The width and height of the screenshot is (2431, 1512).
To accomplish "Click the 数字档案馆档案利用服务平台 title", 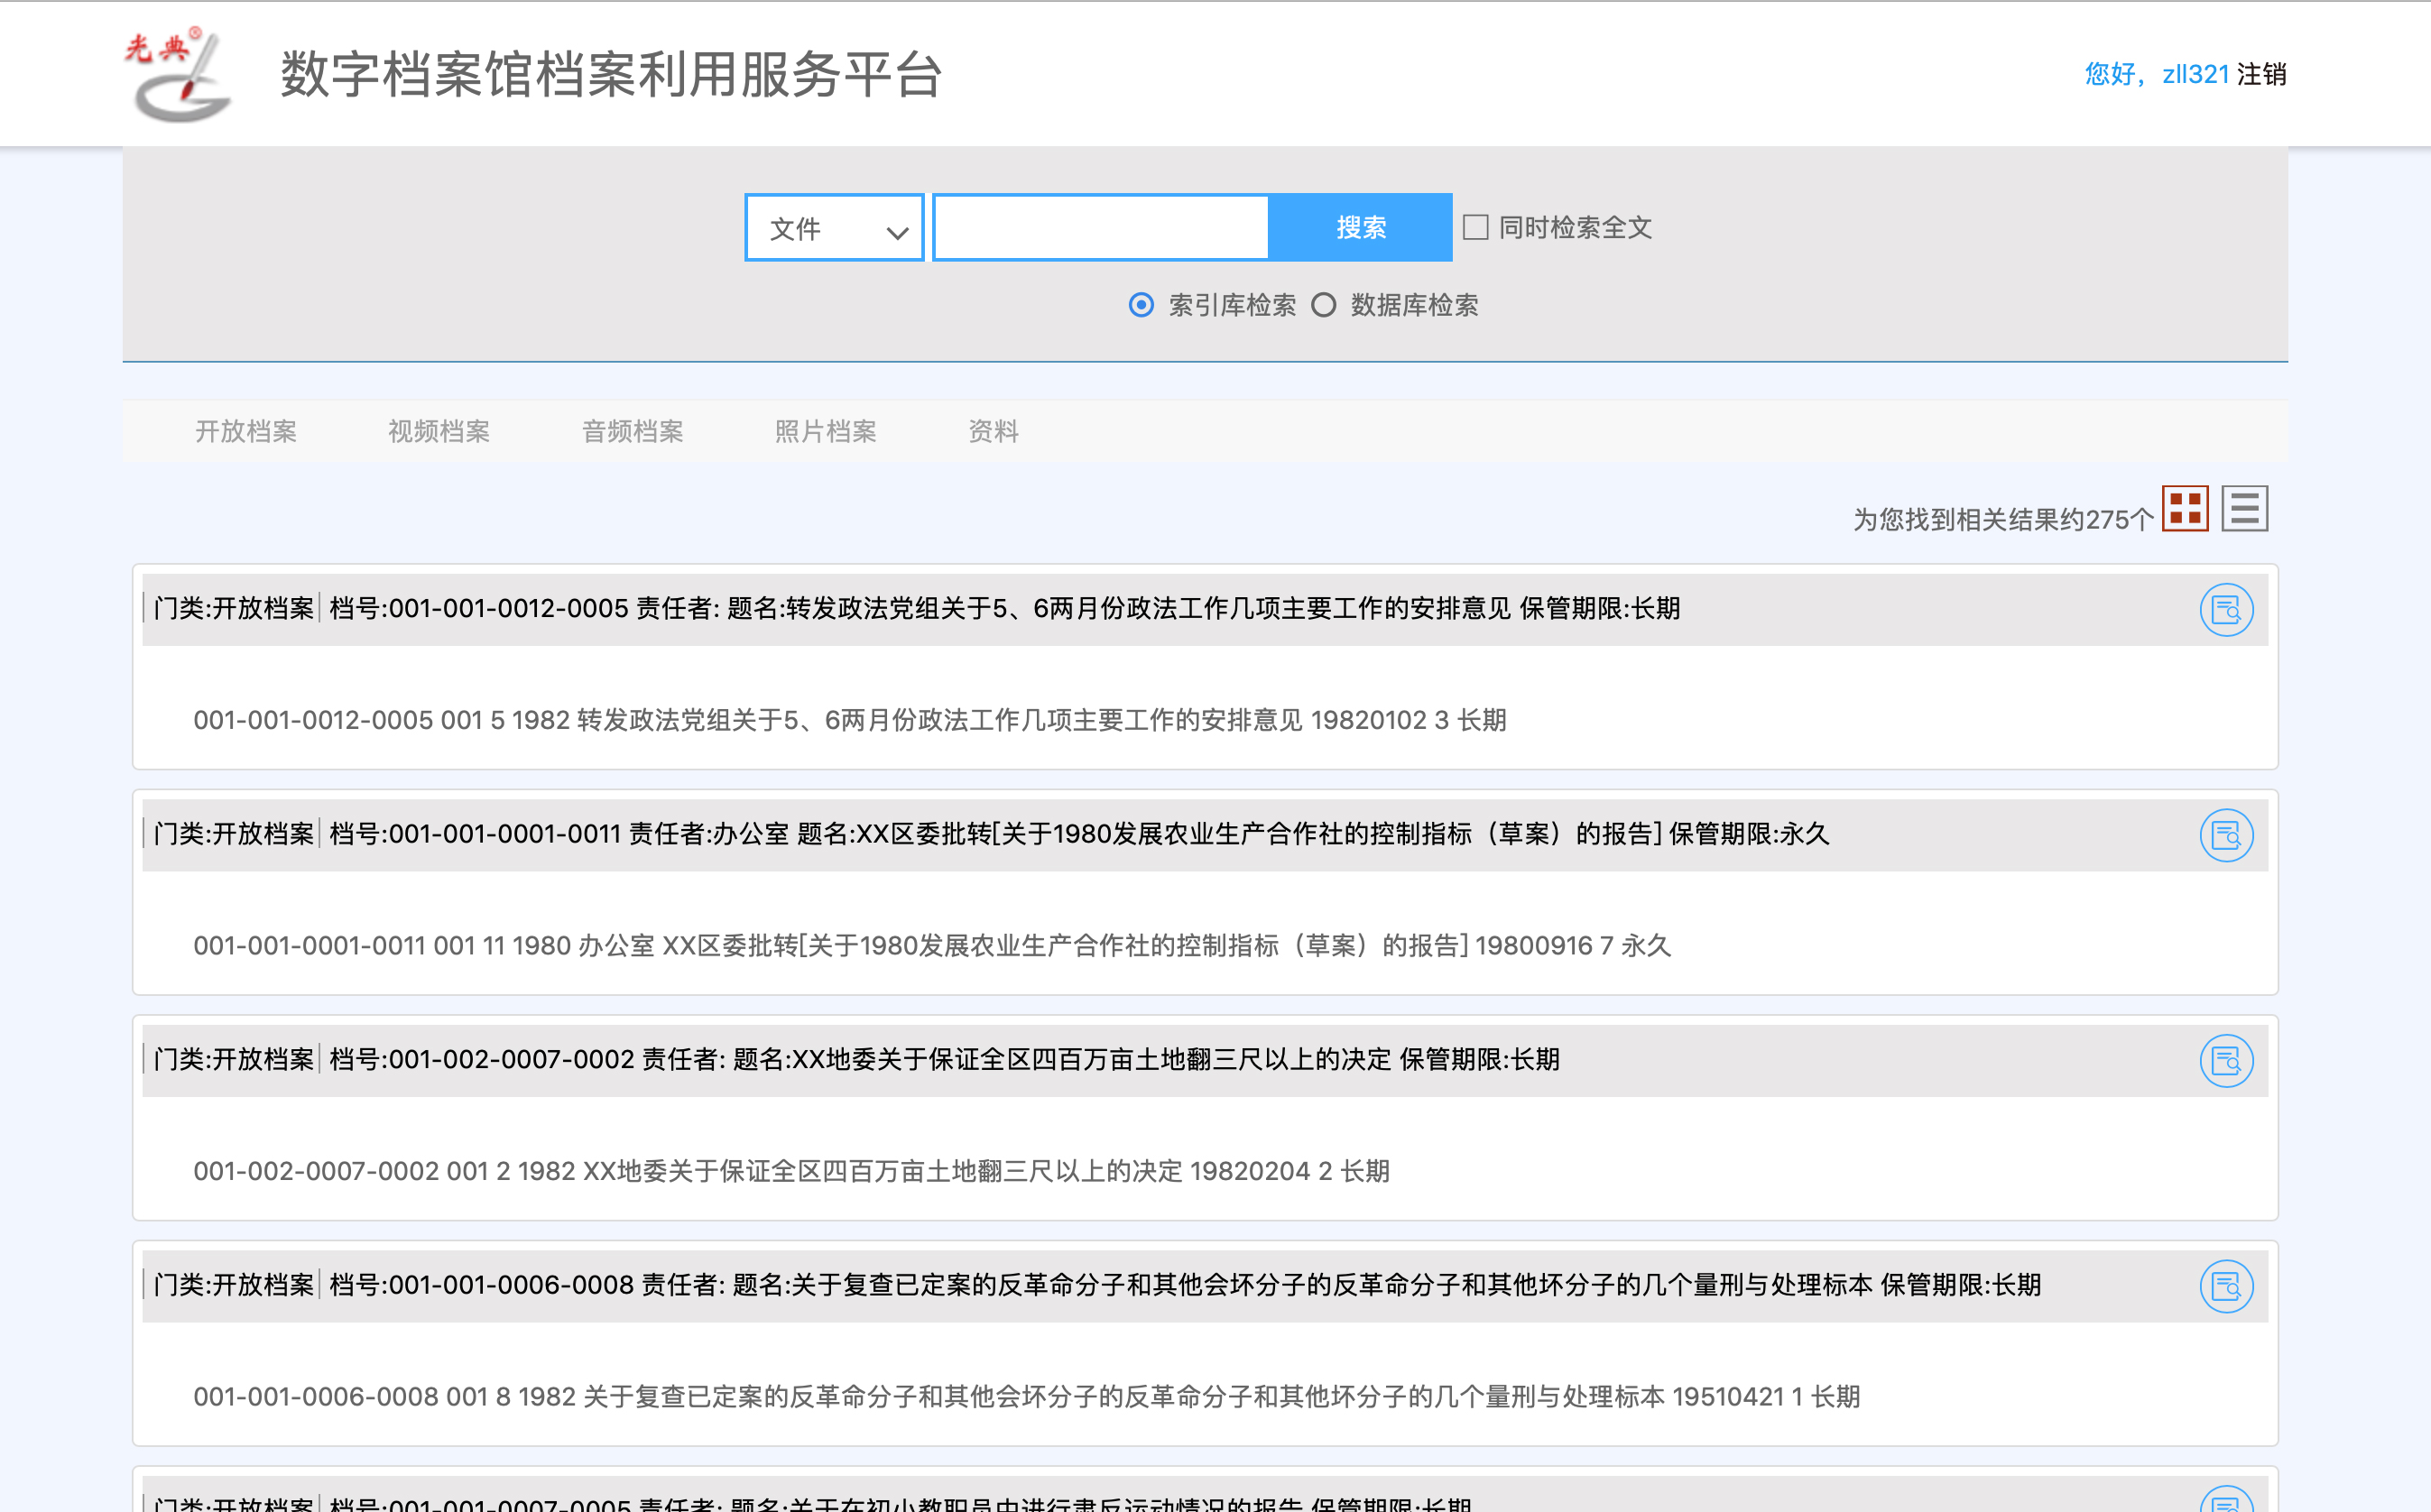I will tap(611, 75).
